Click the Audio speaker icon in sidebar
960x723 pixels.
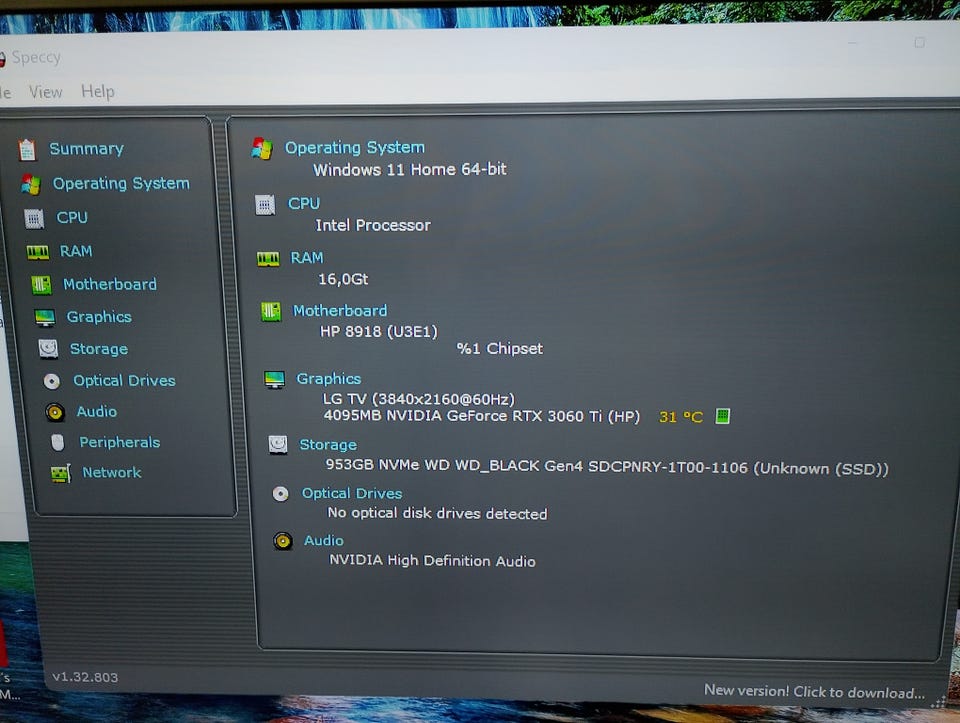[x=54, y=412]
